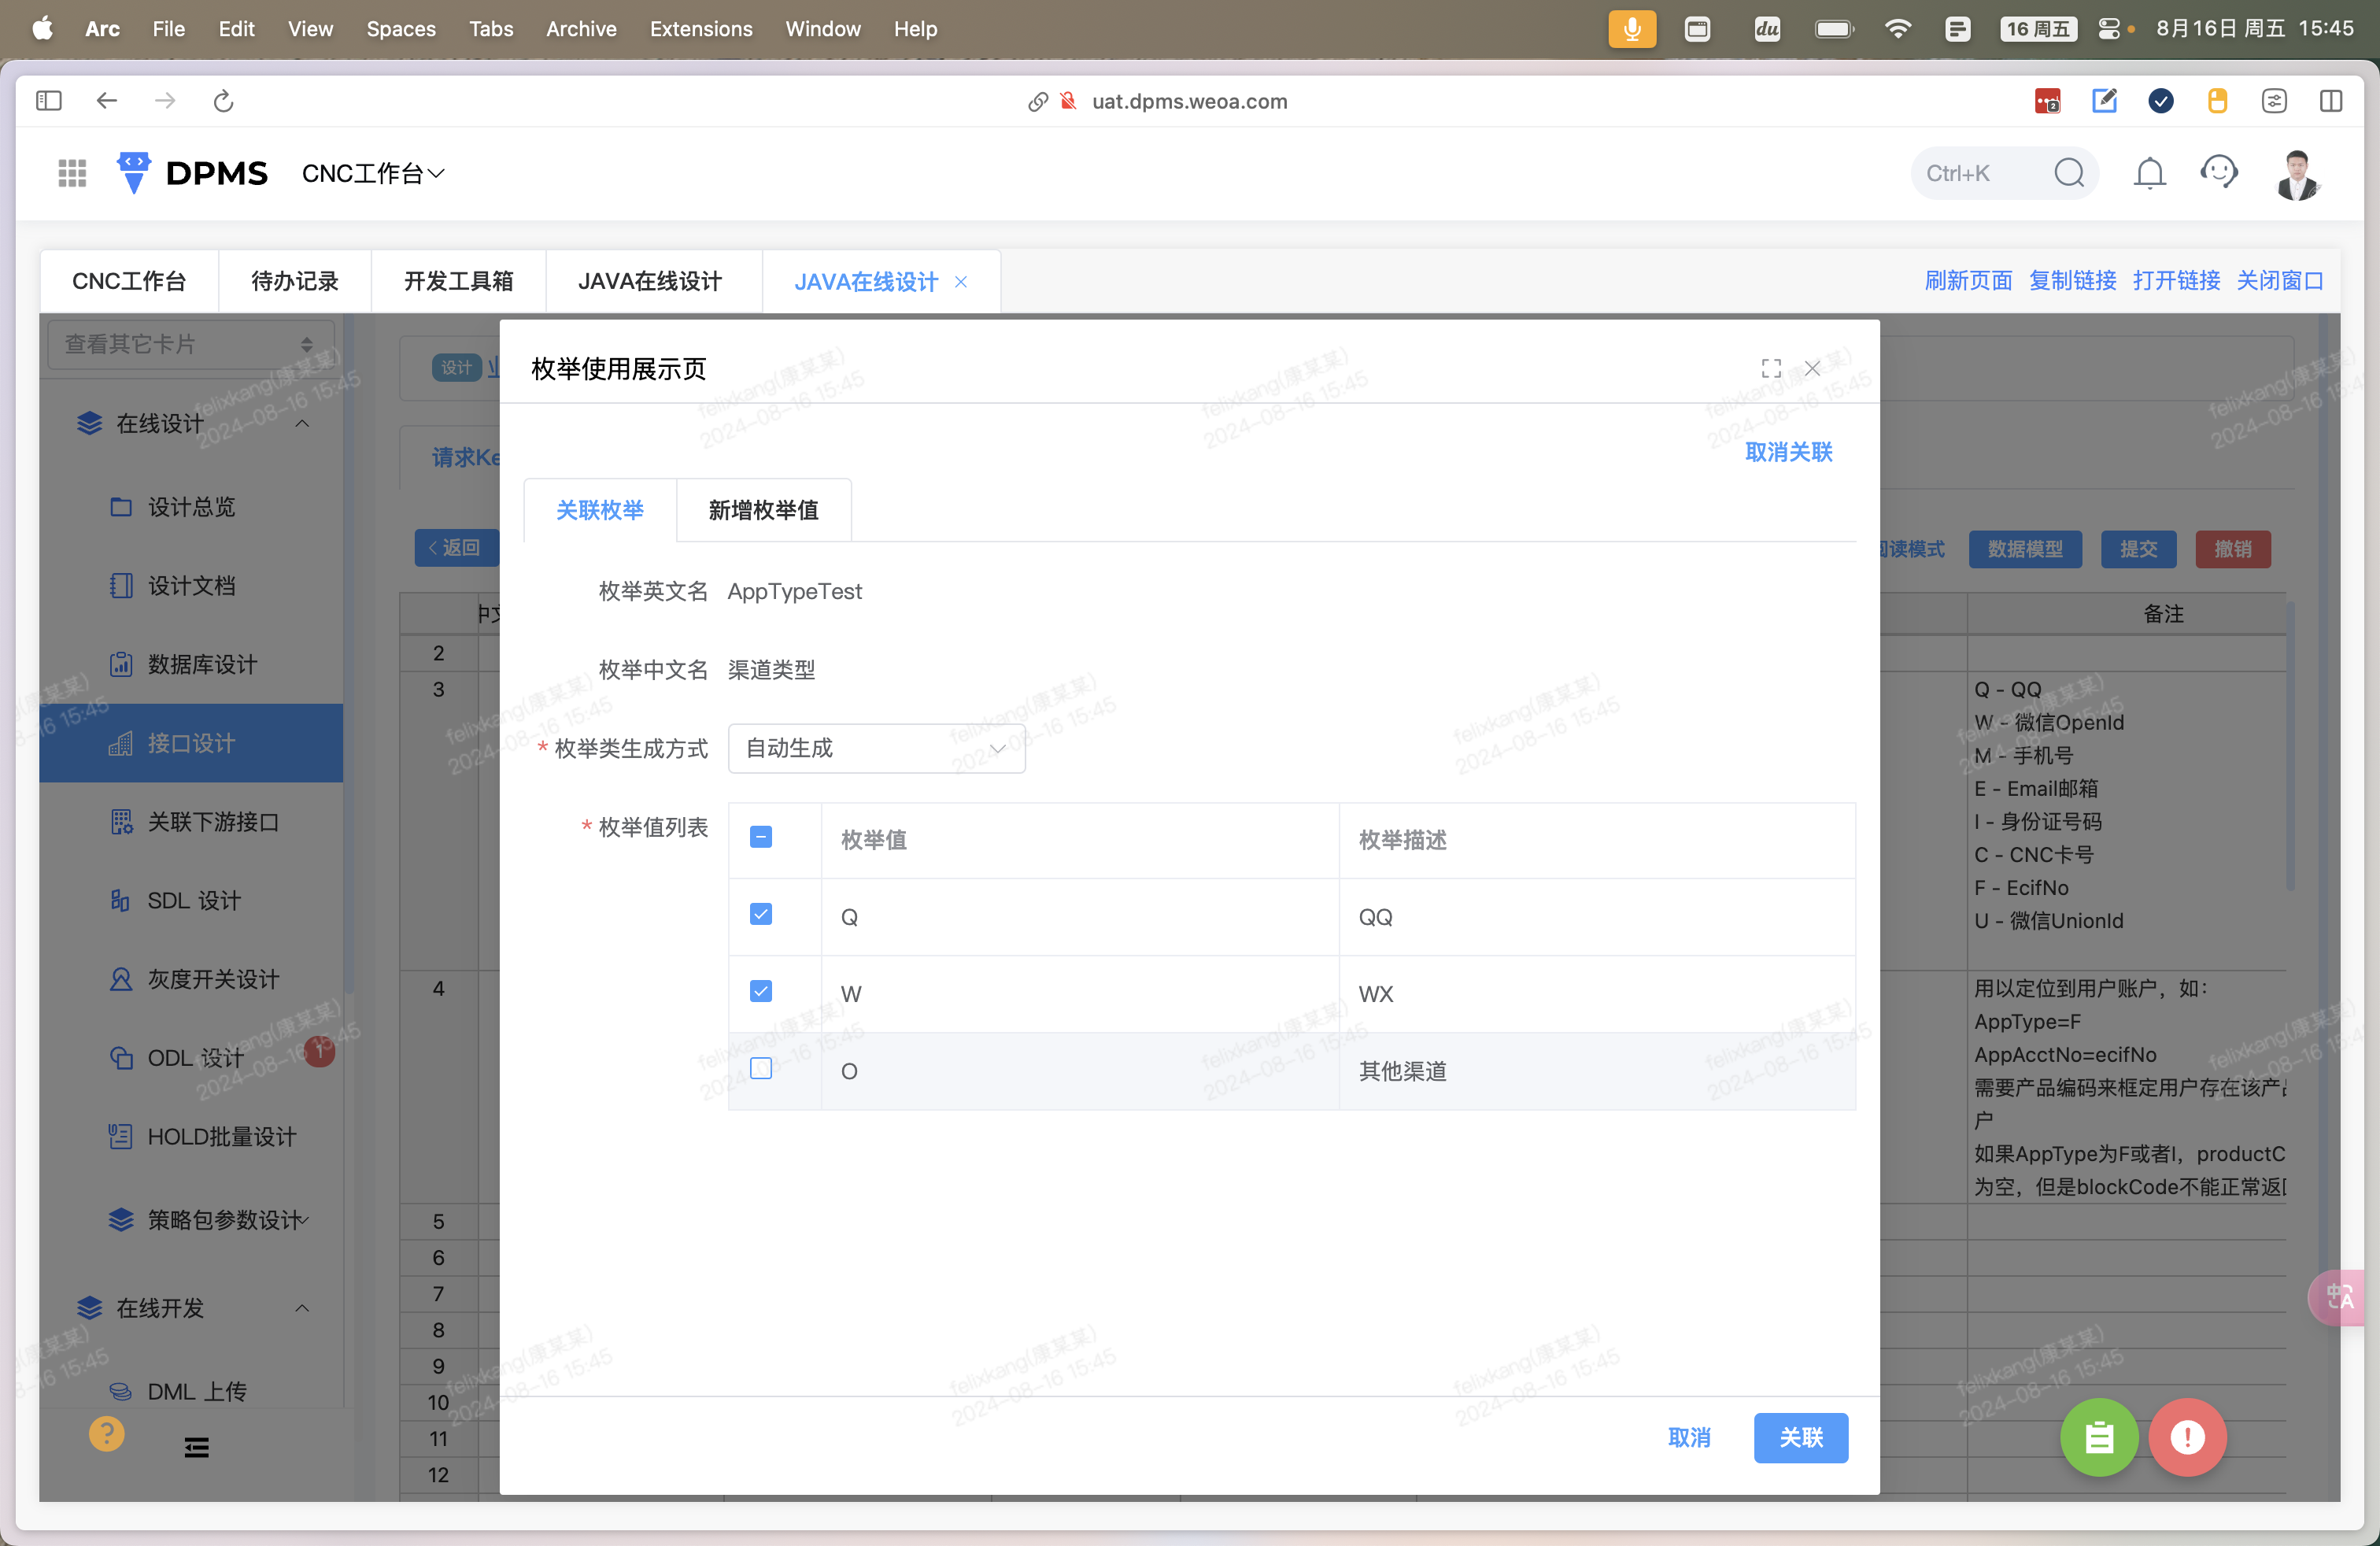Open the notifications bell

(2149, 173)
